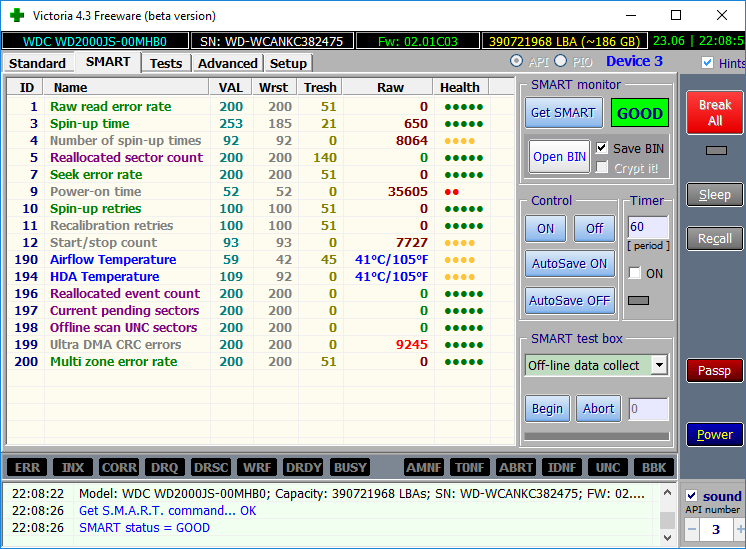Click the Power-on time red health dots
The image size is (746, 549).
coord(452,192)
